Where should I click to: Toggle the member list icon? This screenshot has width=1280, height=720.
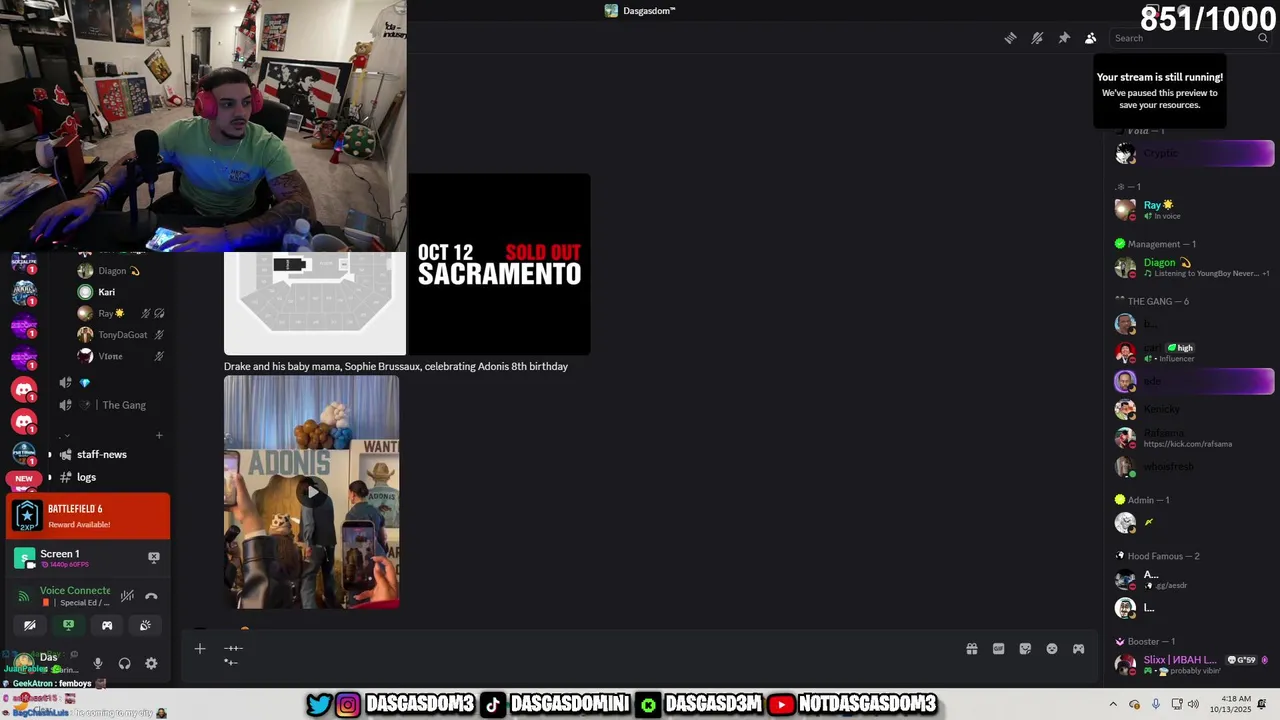(x=1091, y=38)
